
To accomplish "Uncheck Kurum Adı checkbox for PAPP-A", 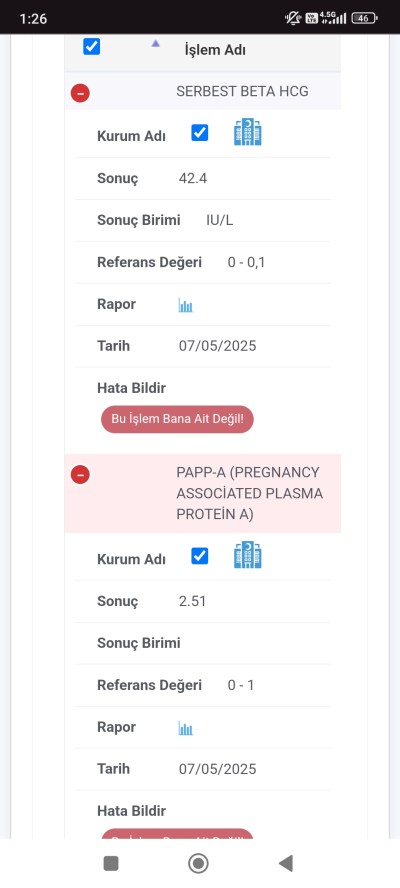I will point(199,556).
